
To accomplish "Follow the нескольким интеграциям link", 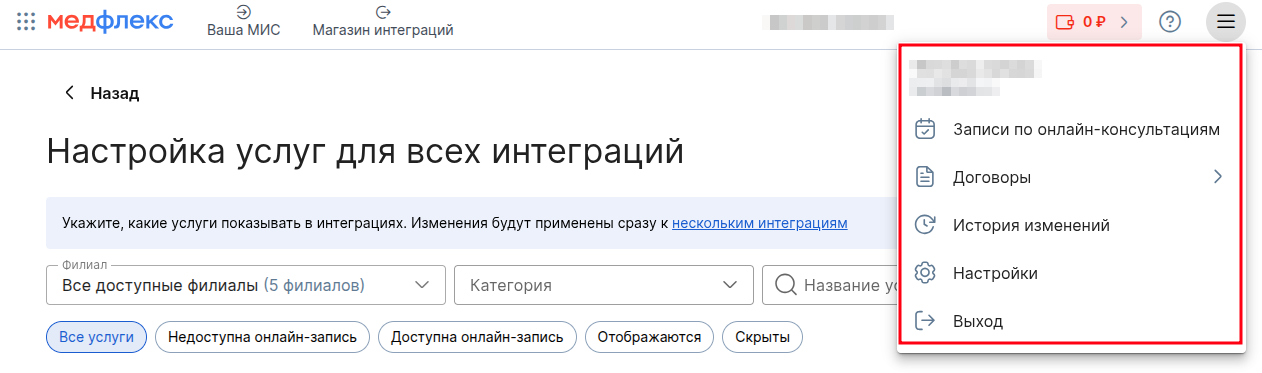I will click(x=760, y=222).
